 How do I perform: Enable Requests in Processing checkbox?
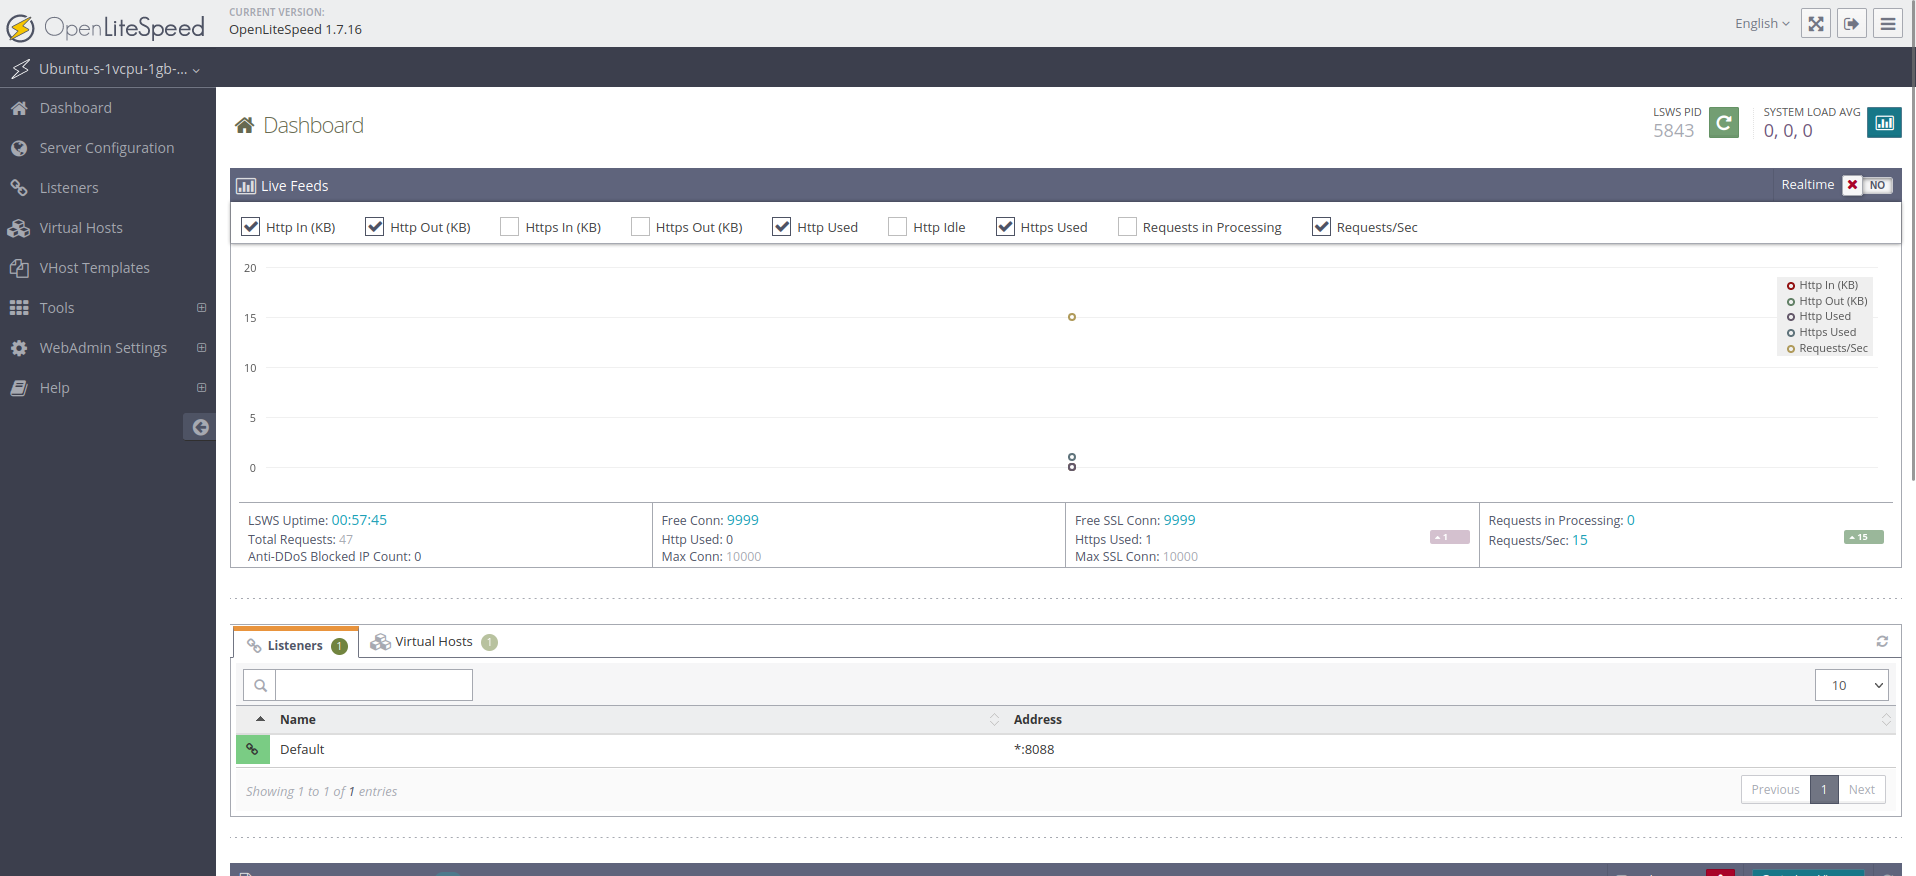point(1127,227)
